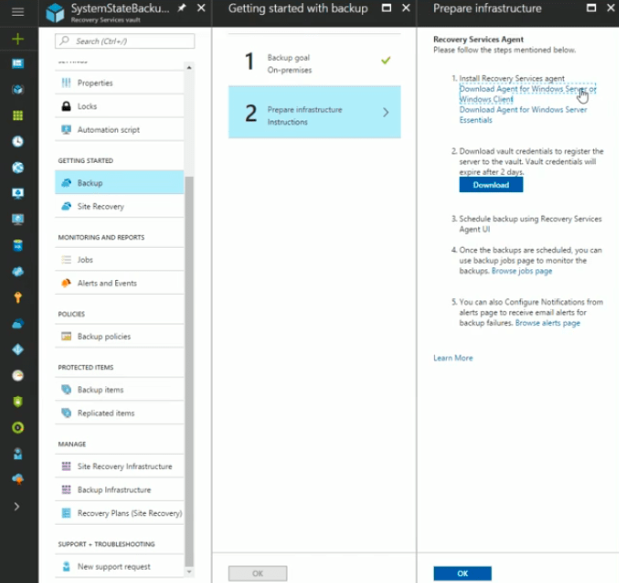The image size is (619, 583).
Task: Open the gauge Monitor icon in sidebar
Action: [18, 375]
